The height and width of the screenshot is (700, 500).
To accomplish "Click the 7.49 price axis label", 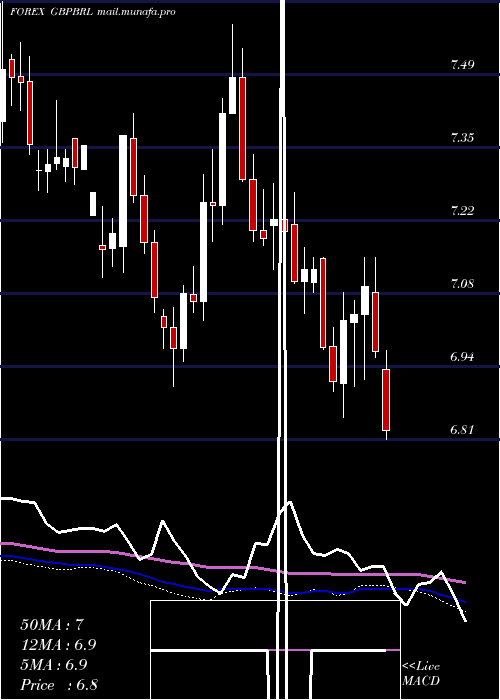I will pos(462,65).
